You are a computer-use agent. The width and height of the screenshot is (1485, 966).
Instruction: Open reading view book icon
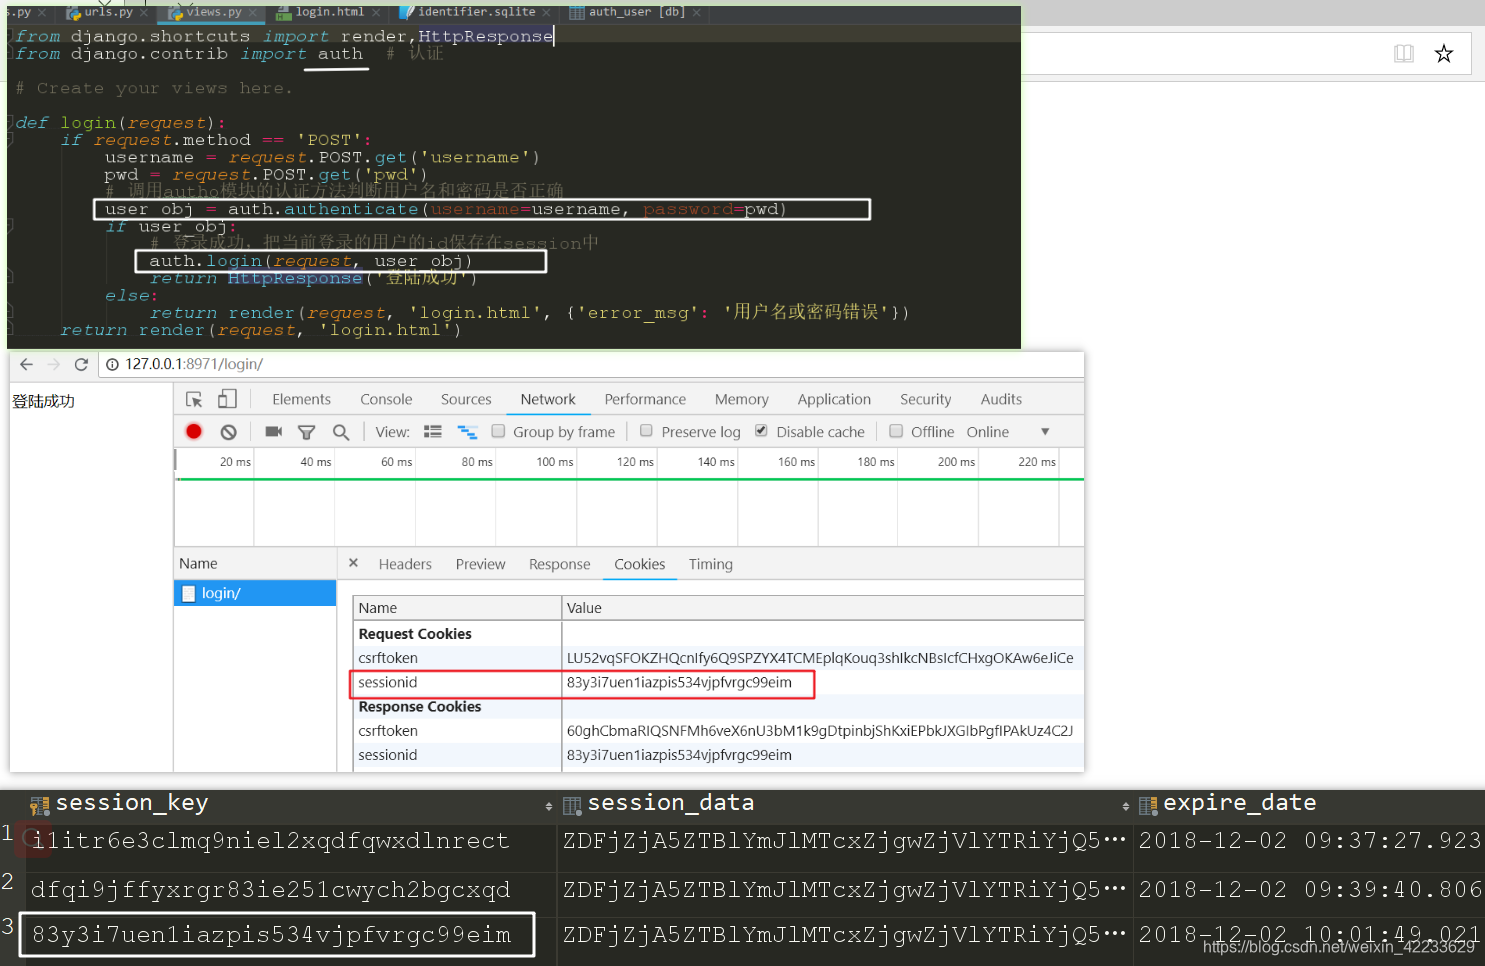point(1404,53)
